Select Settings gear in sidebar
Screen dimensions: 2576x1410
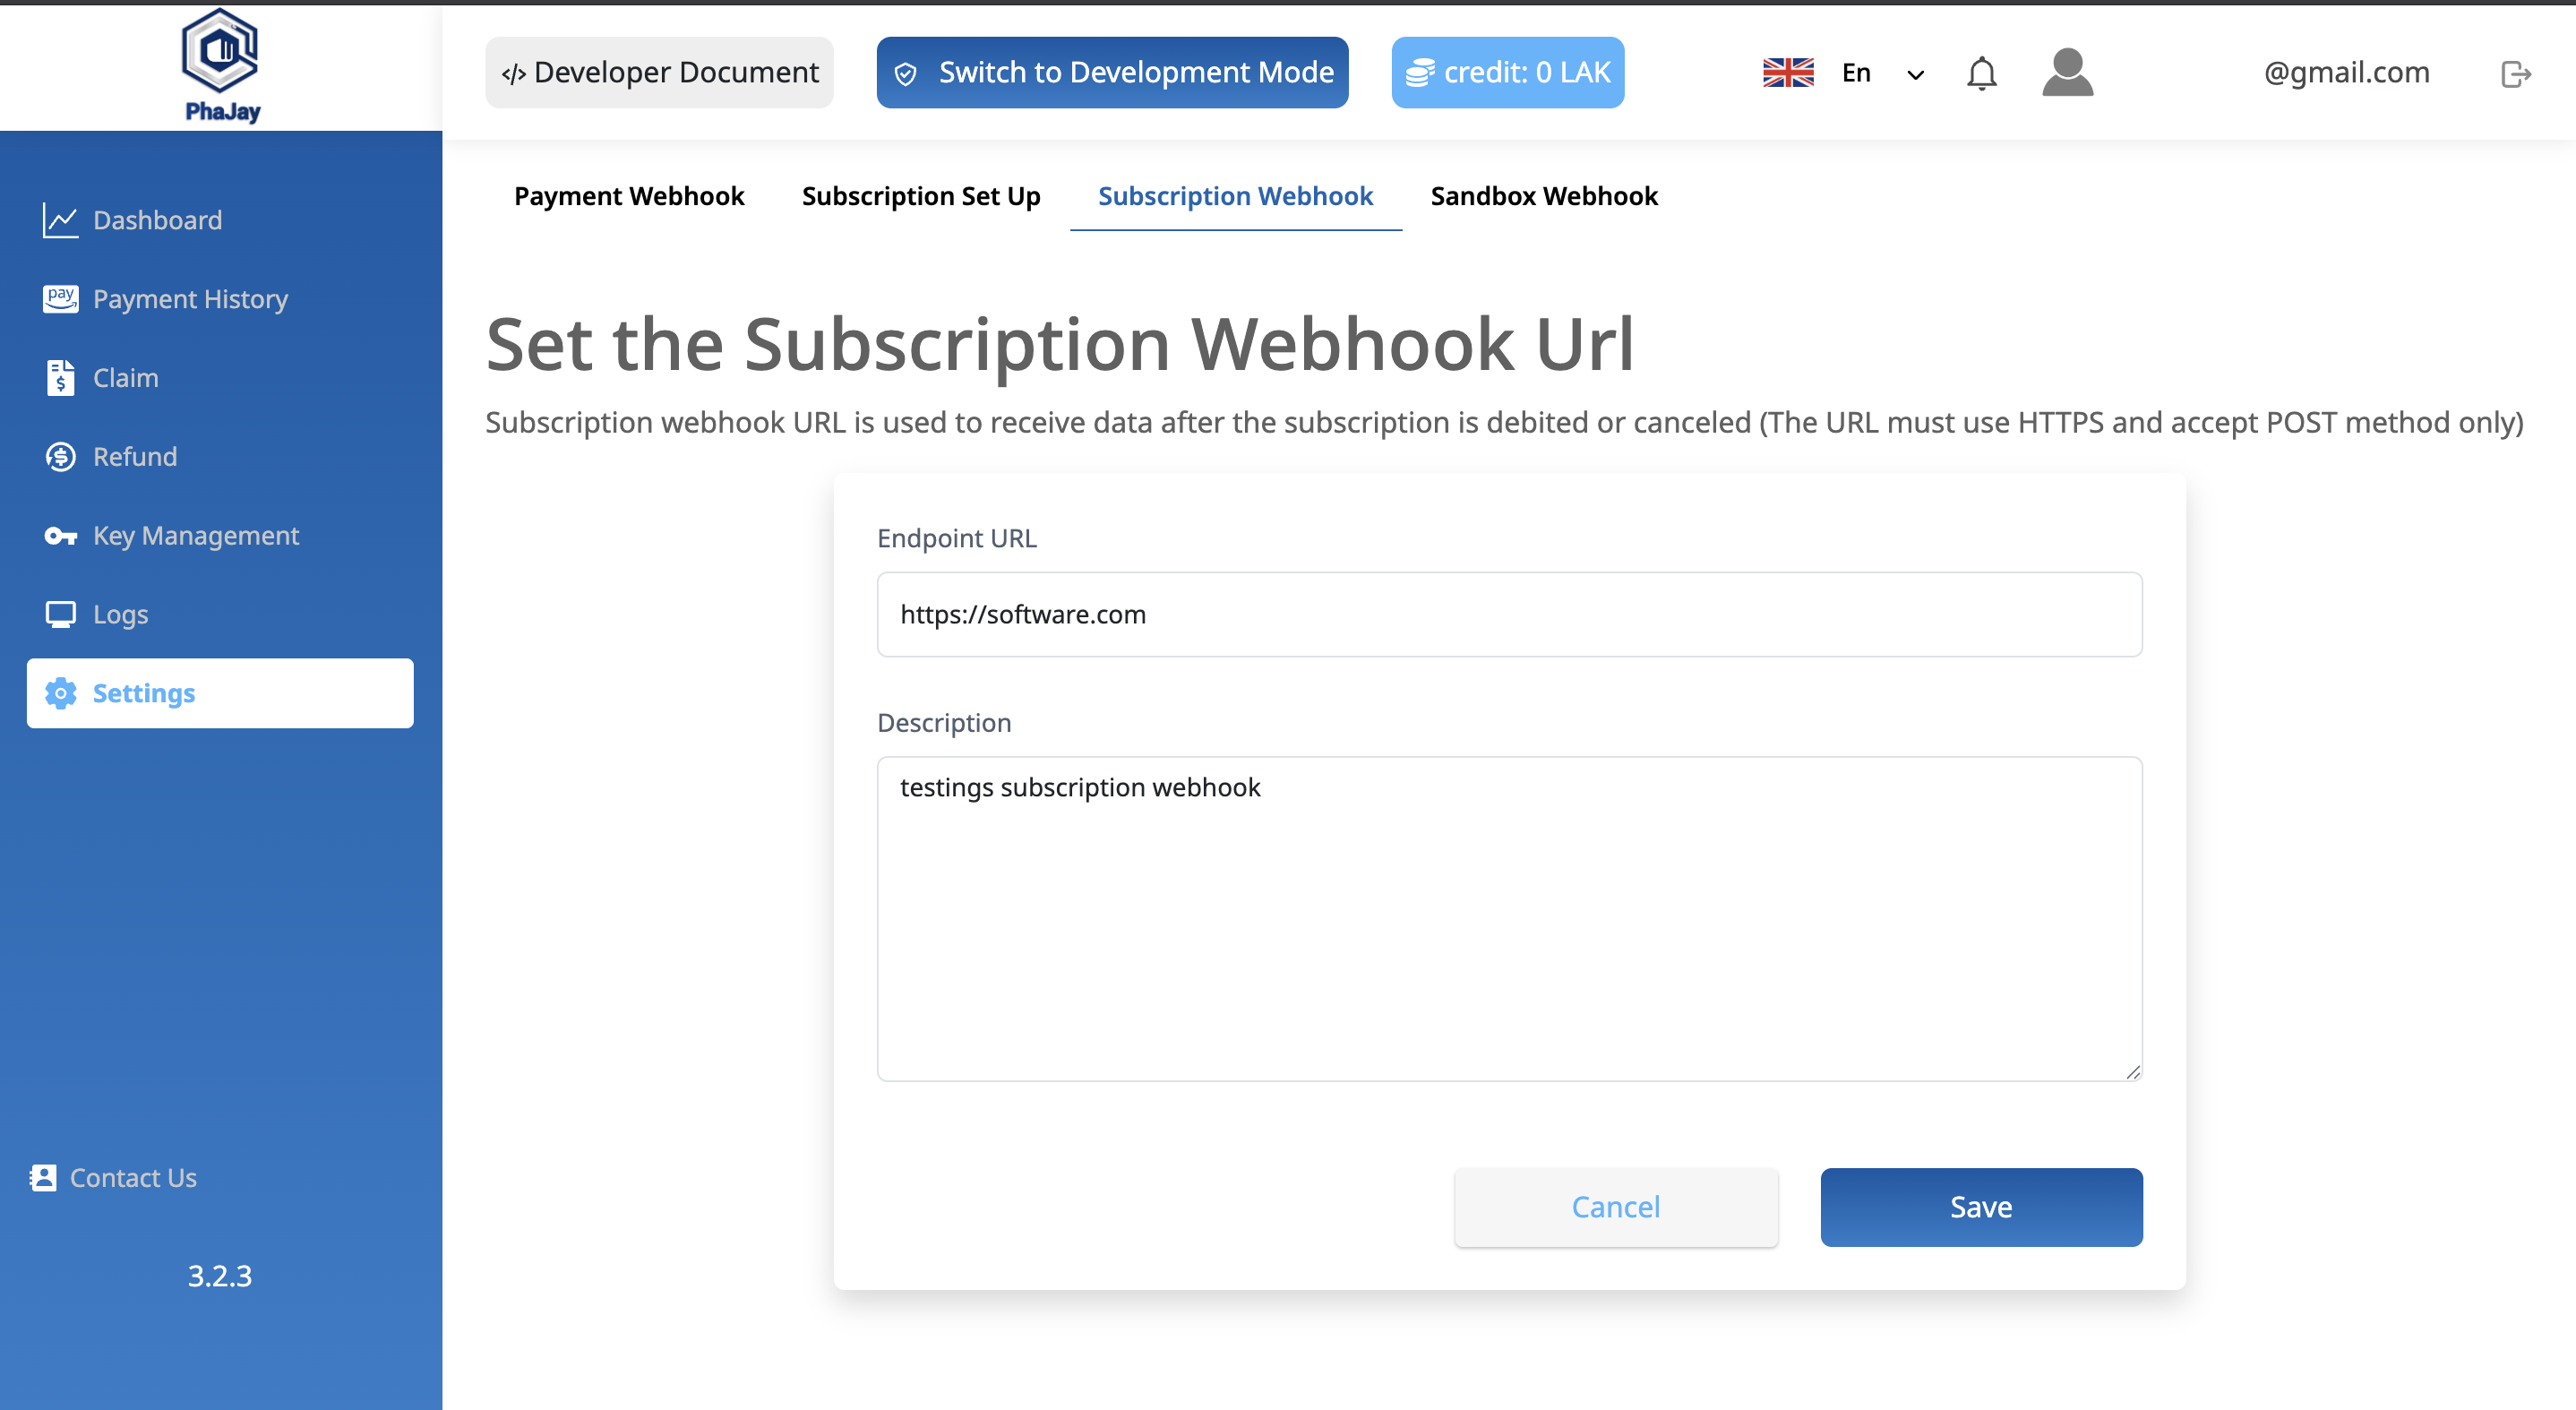(61, 693)
